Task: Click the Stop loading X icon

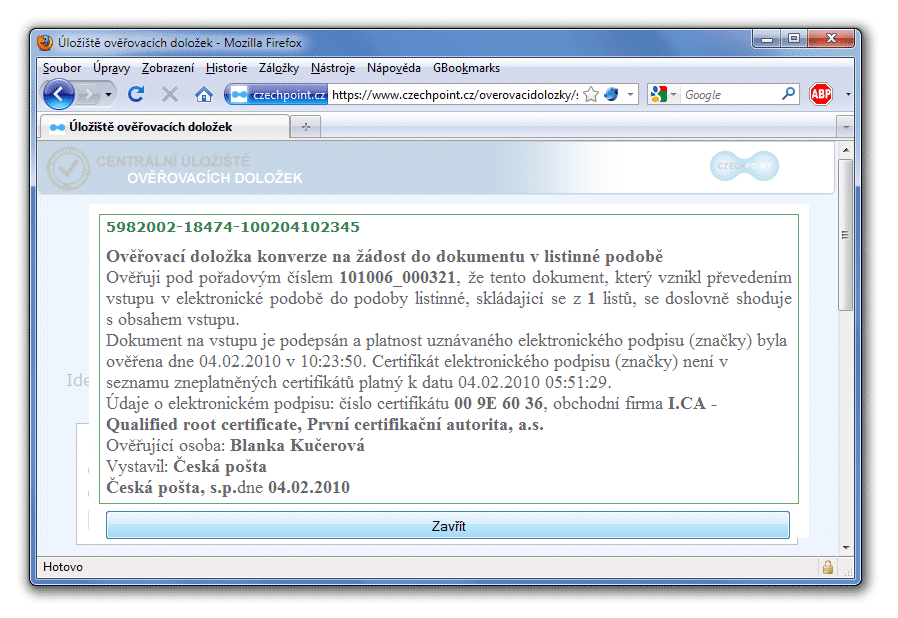Action: (170, 94)
